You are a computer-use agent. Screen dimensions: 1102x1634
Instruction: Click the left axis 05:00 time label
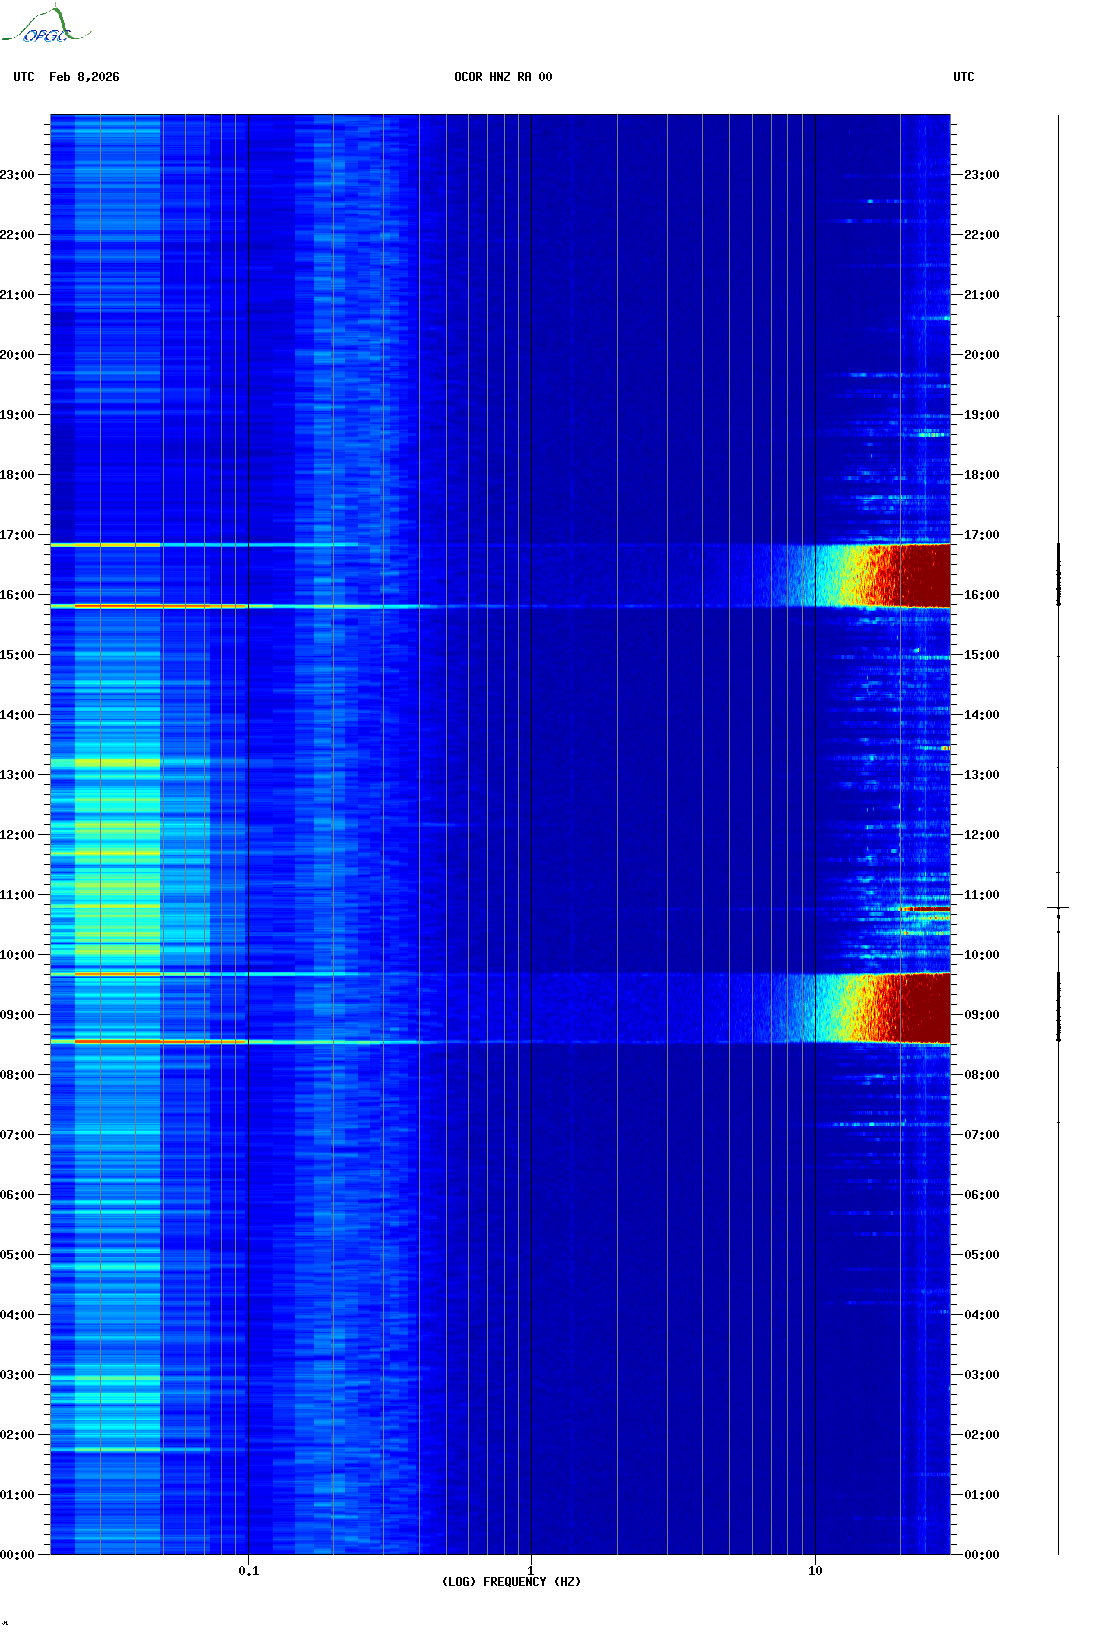(x=17, y=1255)
